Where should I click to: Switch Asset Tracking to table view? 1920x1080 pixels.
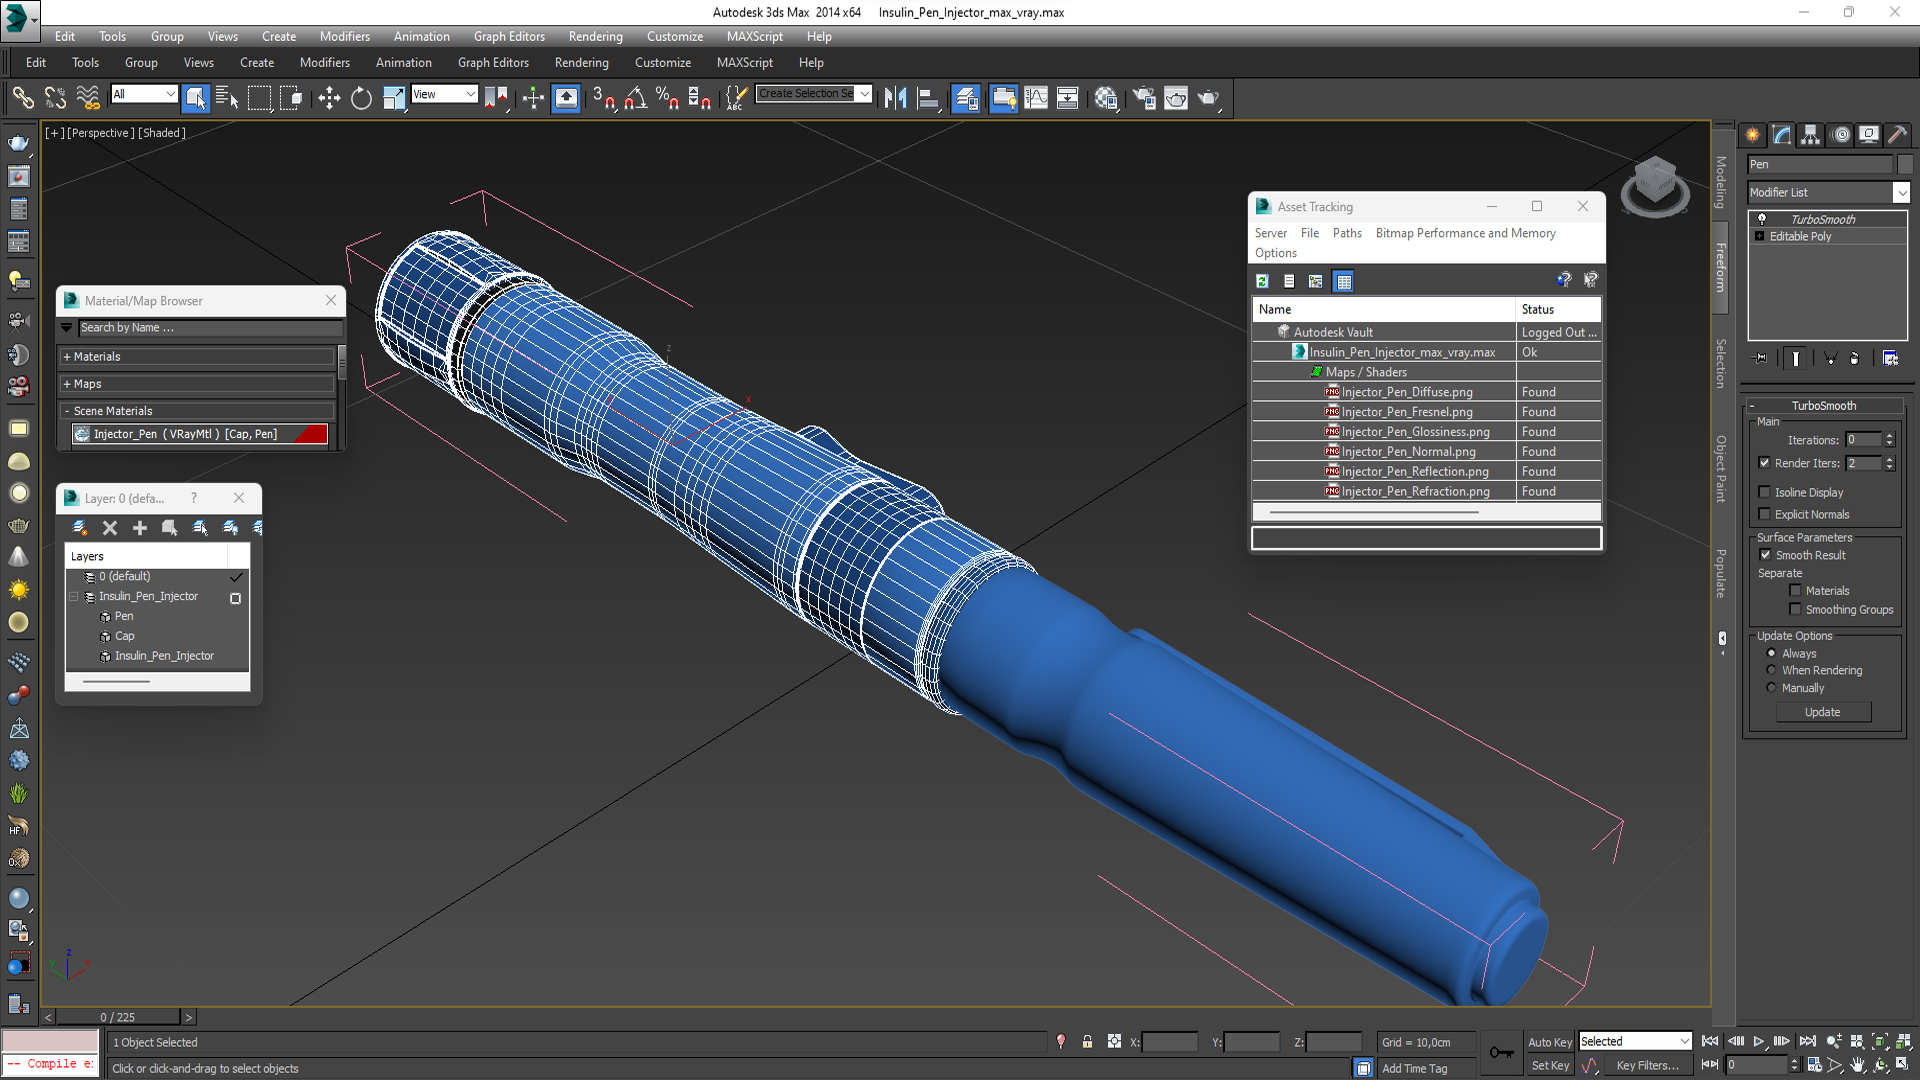(x=1344, y=281)
